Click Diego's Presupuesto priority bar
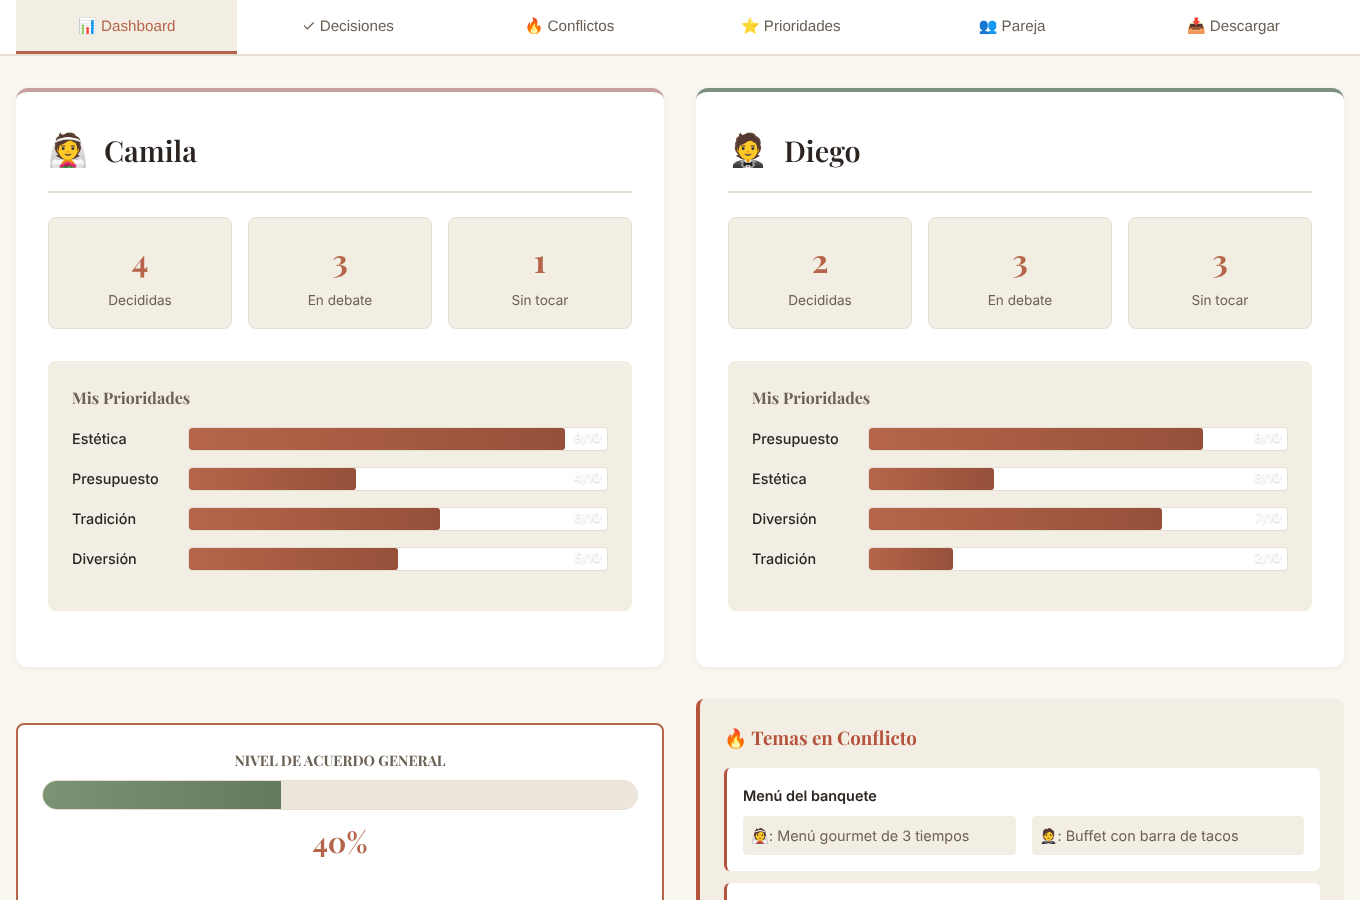 click(x=1078, y=439)
